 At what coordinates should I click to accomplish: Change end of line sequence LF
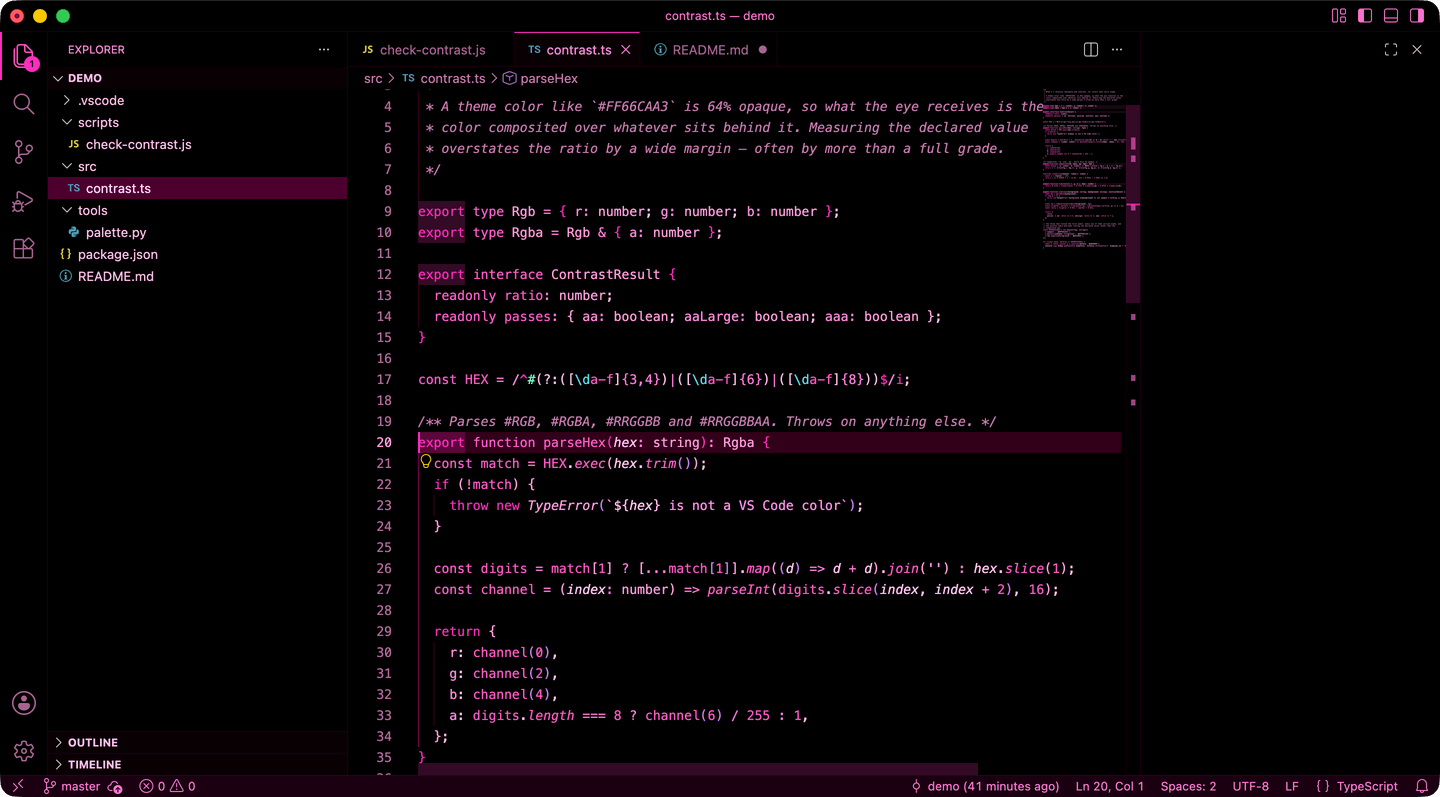click(1291, 786)
